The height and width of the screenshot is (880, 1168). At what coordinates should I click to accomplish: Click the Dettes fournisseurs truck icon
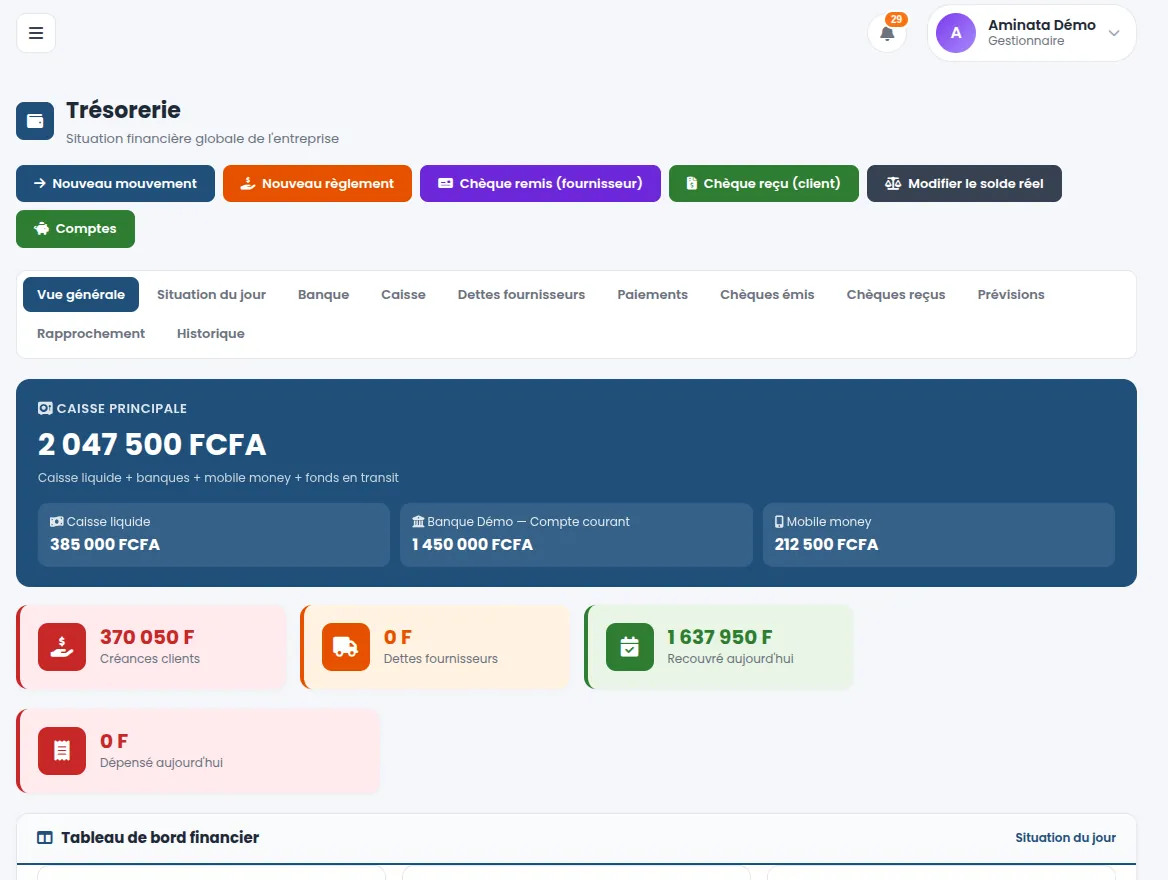coord(346,647)
